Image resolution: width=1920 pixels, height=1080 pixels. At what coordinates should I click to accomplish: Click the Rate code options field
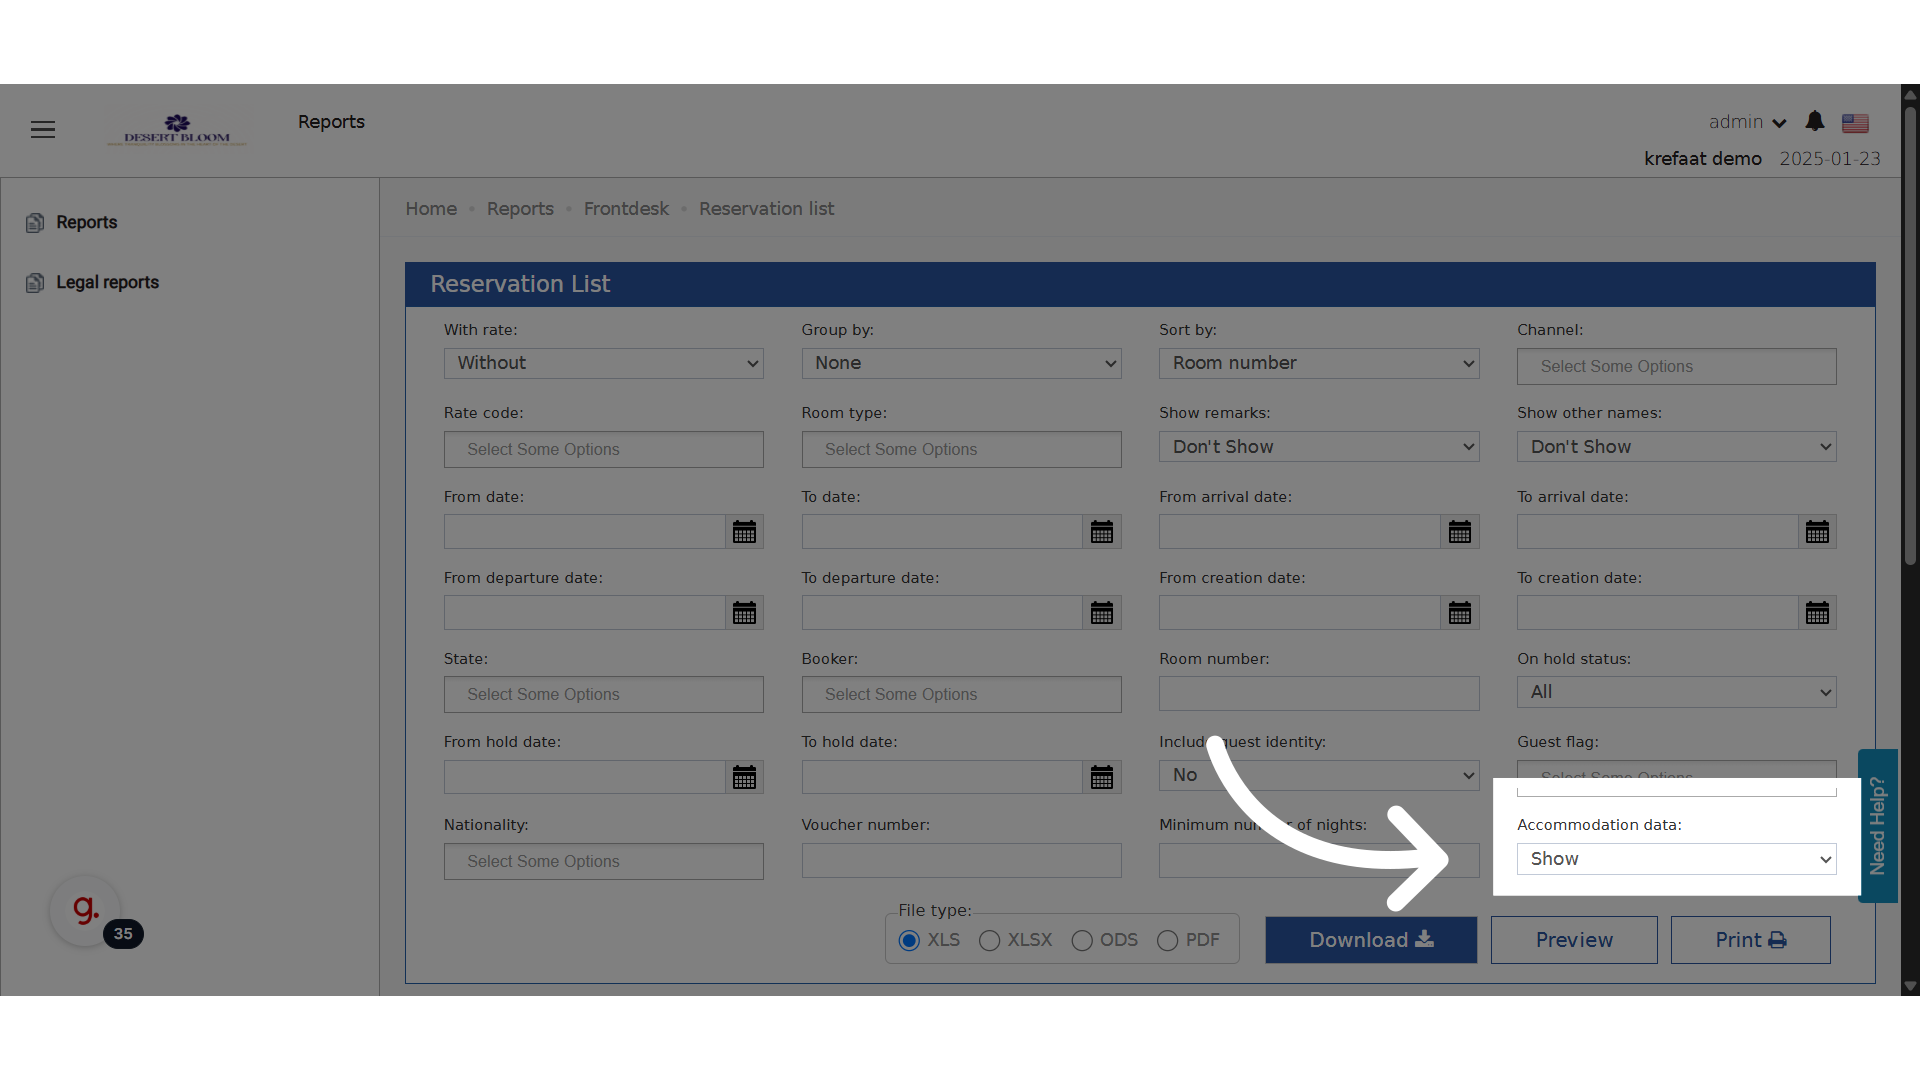tap(604, 450)
